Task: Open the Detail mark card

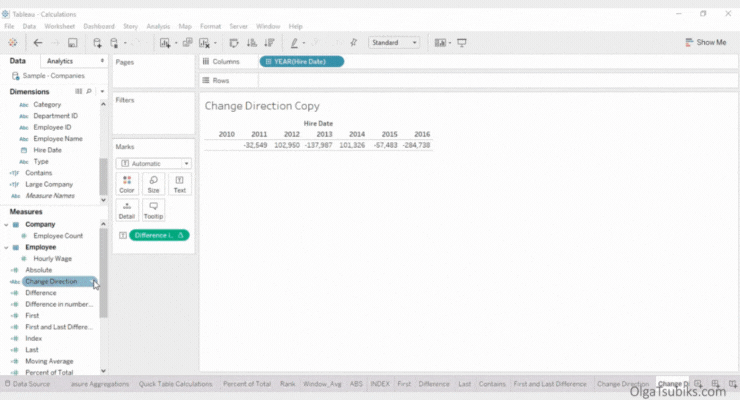Action: pyautogui.click(x=126, y=210)
